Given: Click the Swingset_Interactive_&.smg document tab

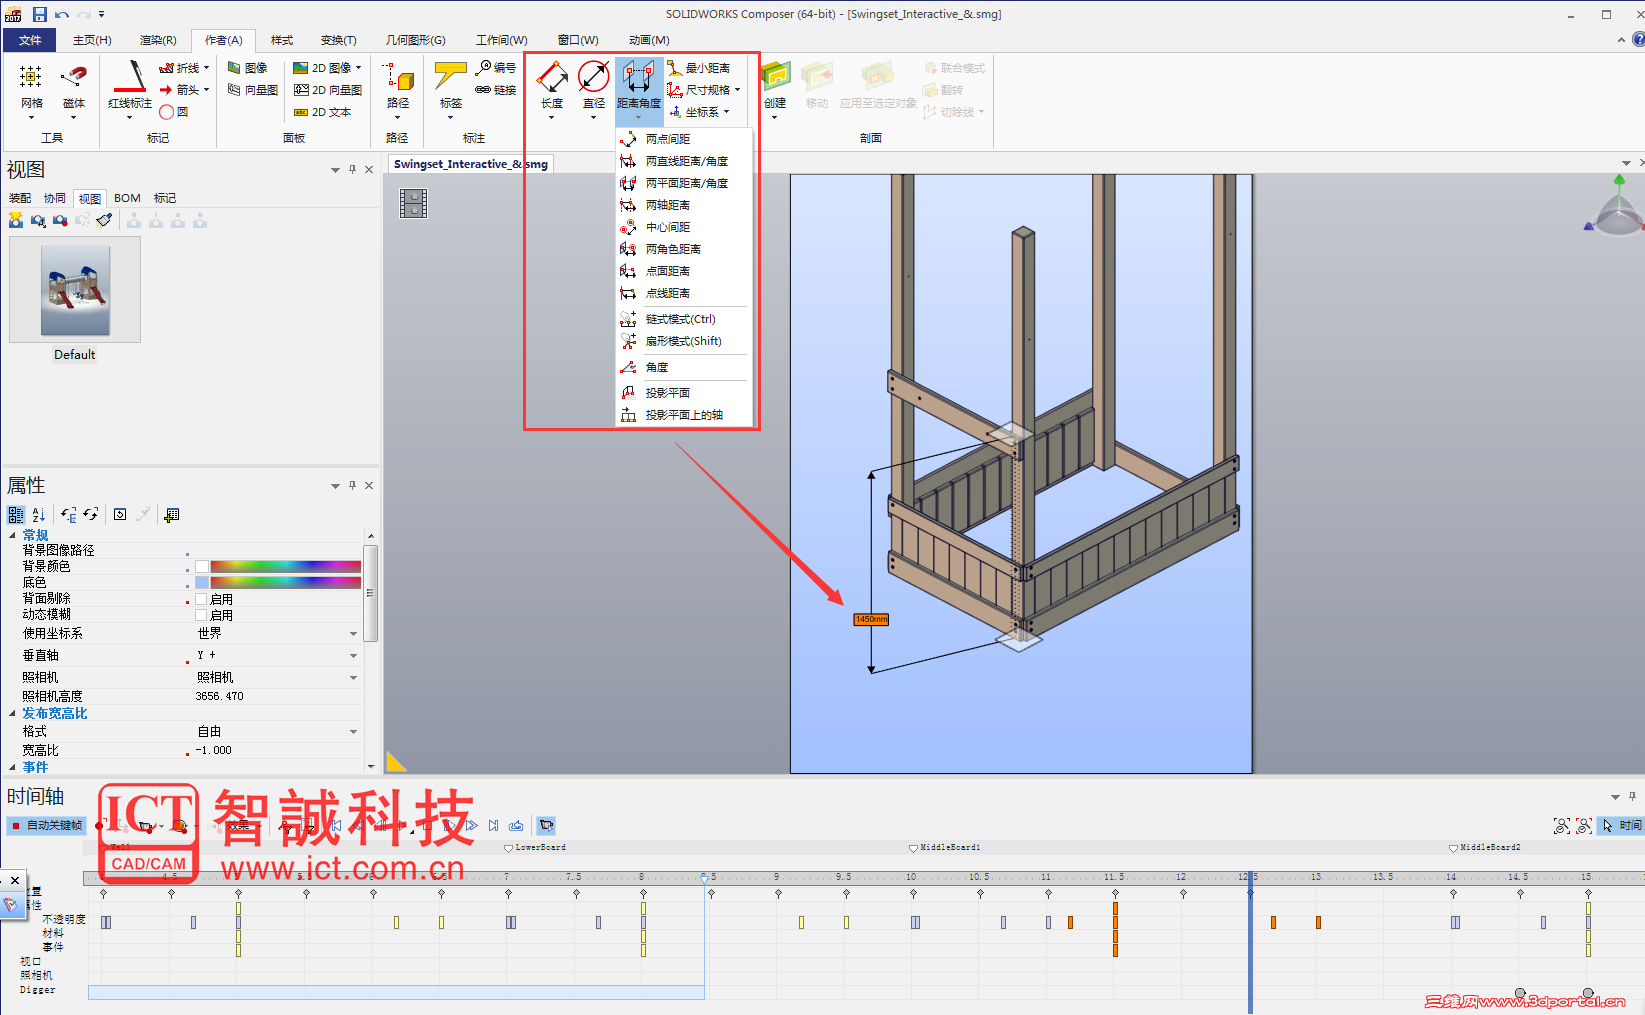Looking at the screenshot, I should 470,164.
